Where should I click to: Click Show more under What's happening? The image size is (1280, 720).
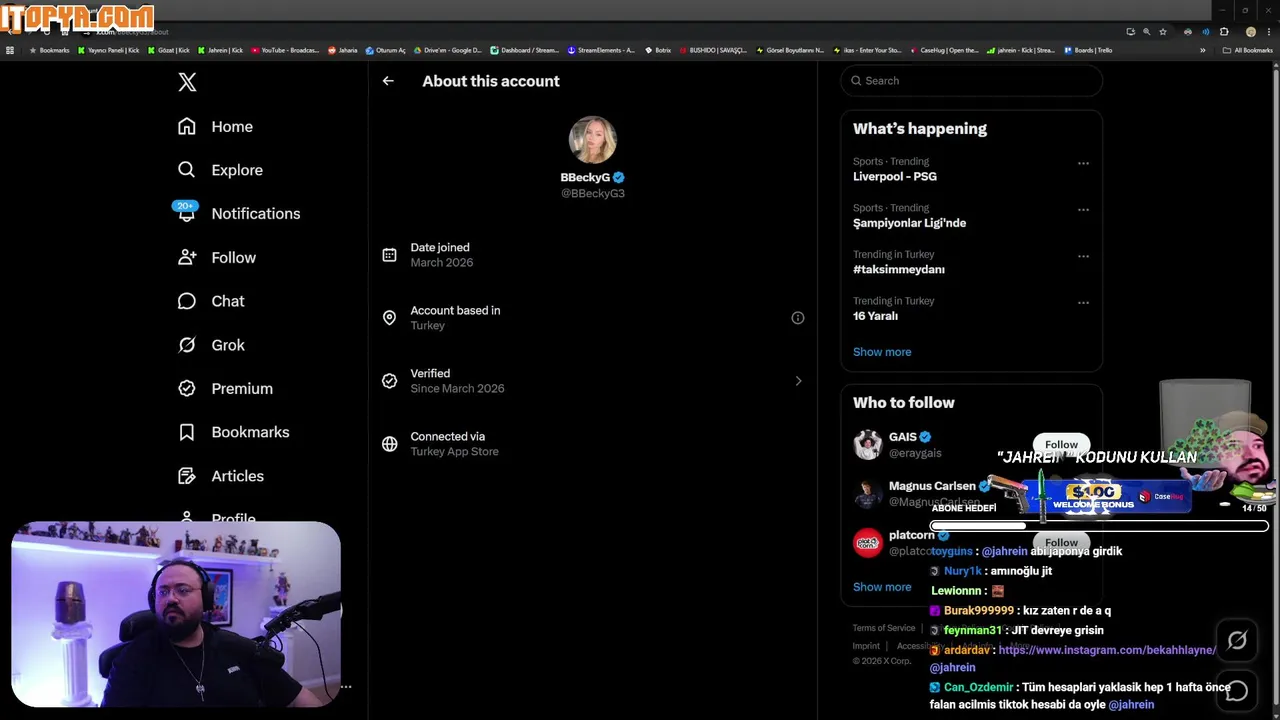(882, 352)
